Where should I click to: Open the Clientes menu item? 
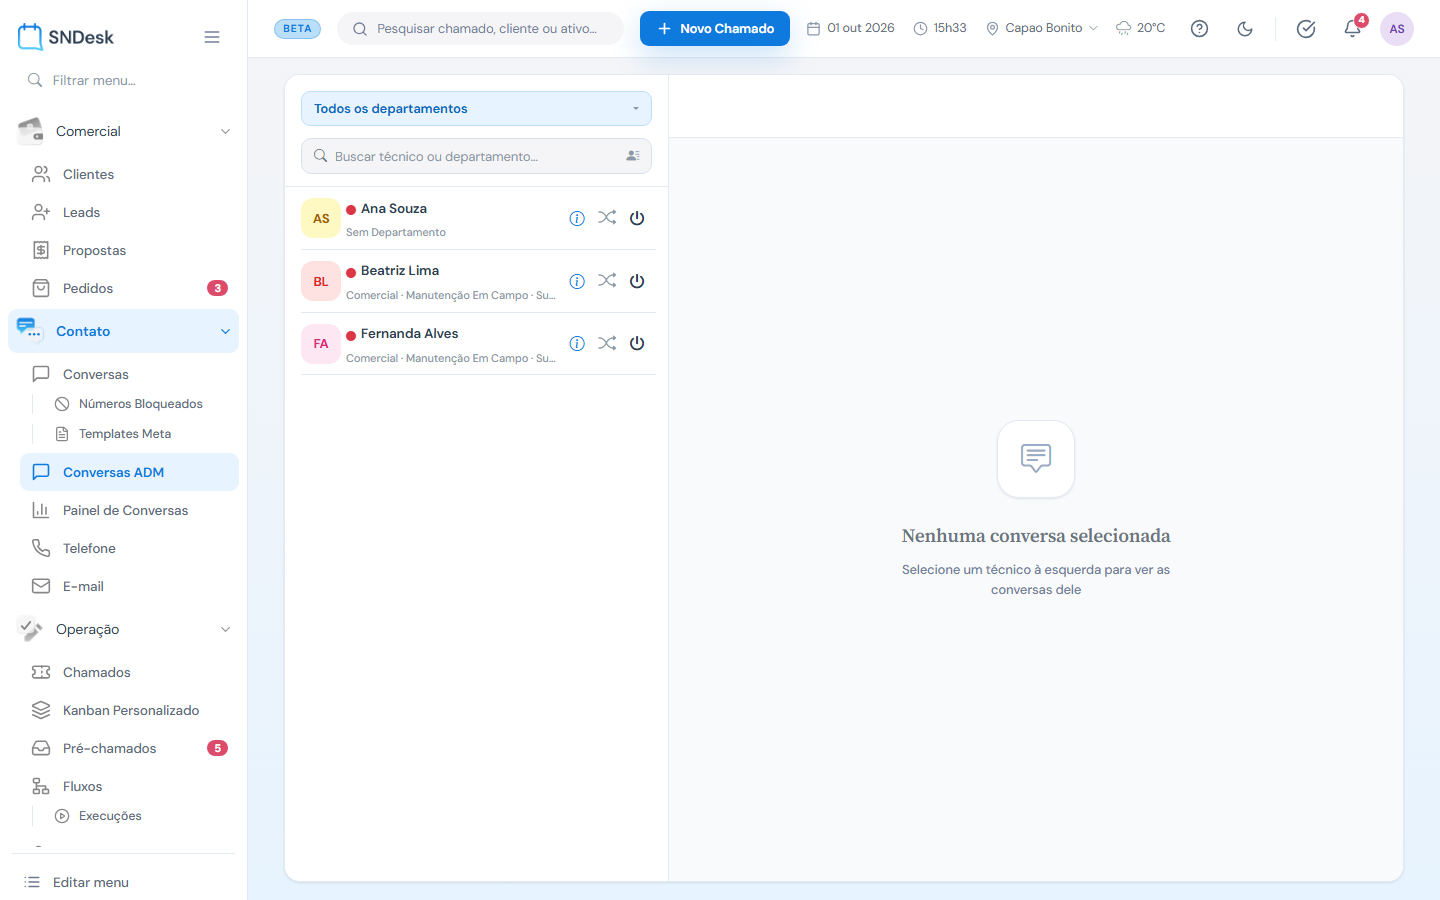tap(130, 174)
